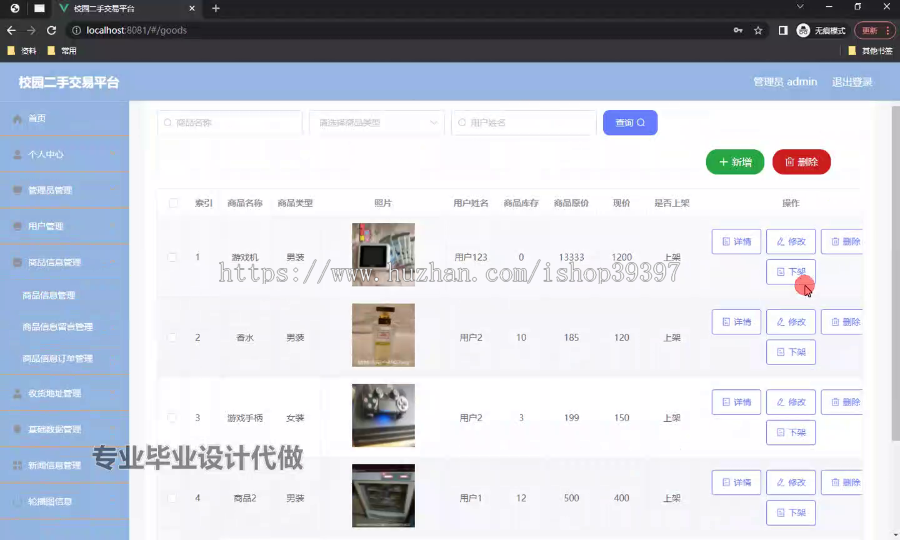
Task: Click the 退出登录 logout link
Action: pos(852,82)
